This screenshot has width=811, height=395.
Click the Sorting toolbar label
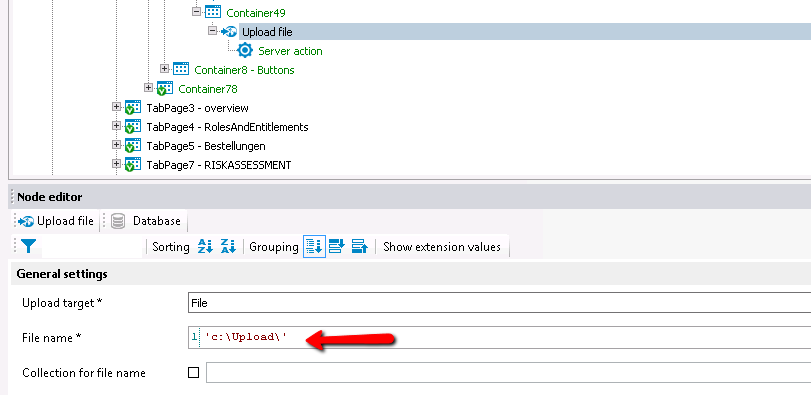tap(171, 247)
